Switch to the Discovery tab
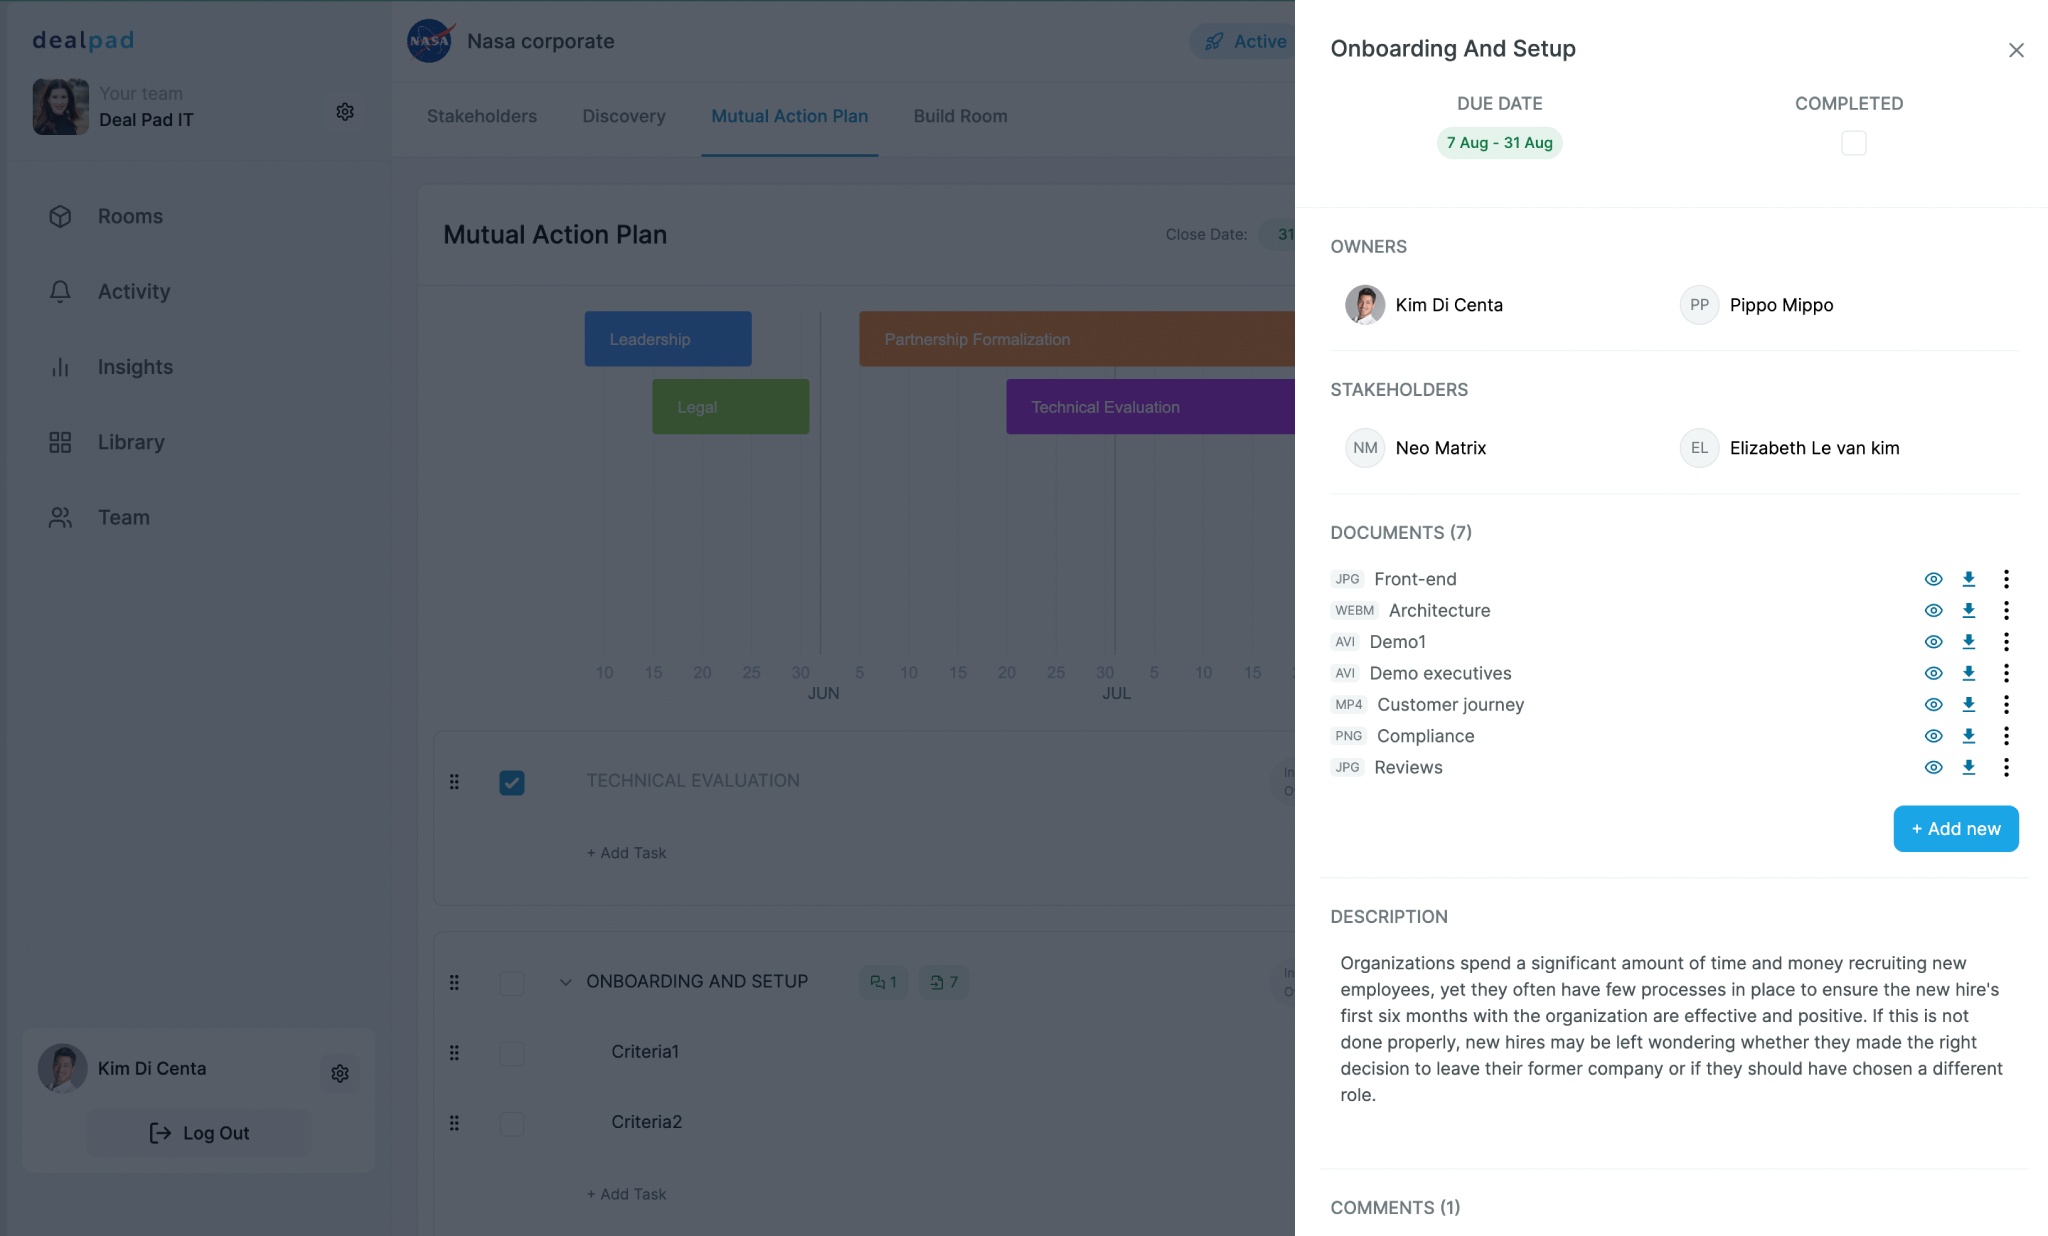The height and width of the screenshot is (1236, 2048). [x=623, y=114]
